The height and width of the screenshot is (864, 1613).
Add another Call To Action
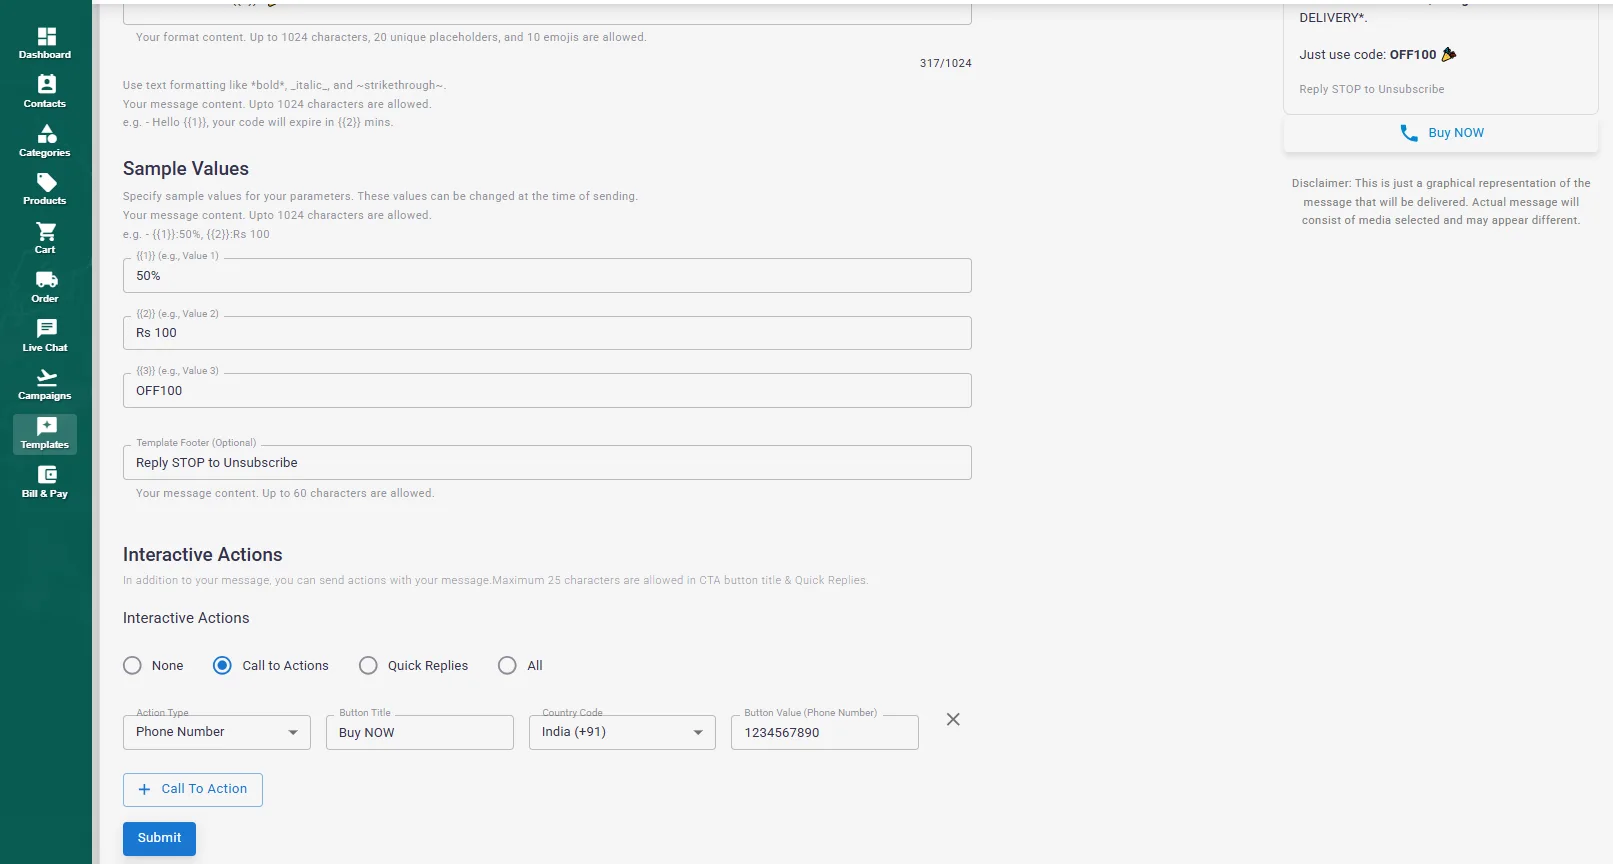point(193,789)
